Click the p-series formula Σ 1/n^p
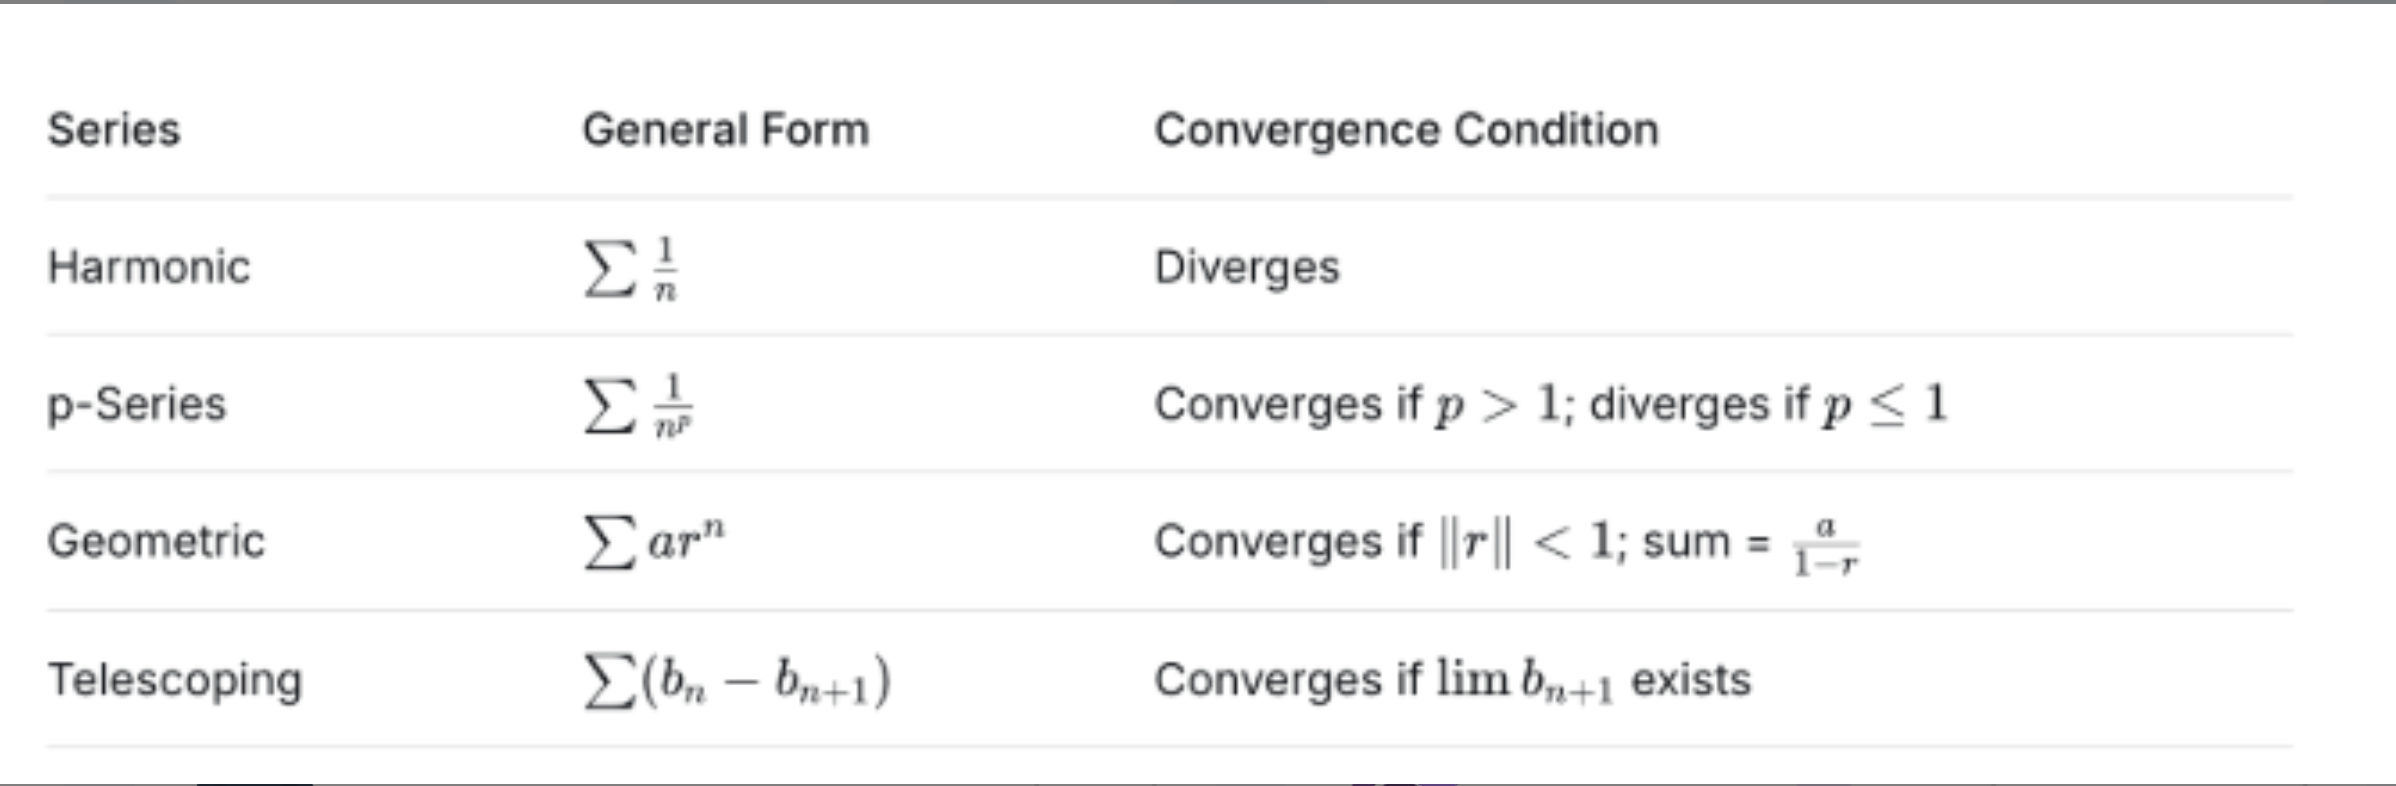Viewport: 2396px width, 786px height. pos(638,405)
